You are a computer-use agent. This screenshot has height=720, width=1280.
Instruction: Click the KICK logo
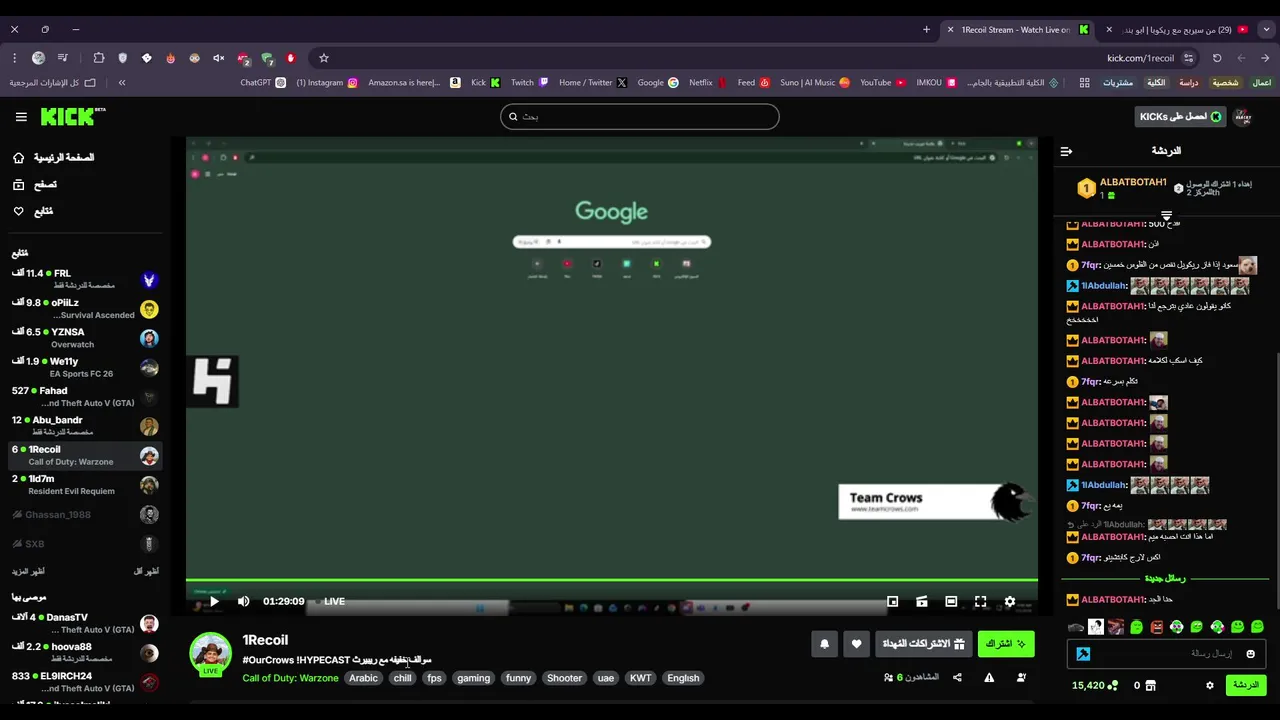72,117
